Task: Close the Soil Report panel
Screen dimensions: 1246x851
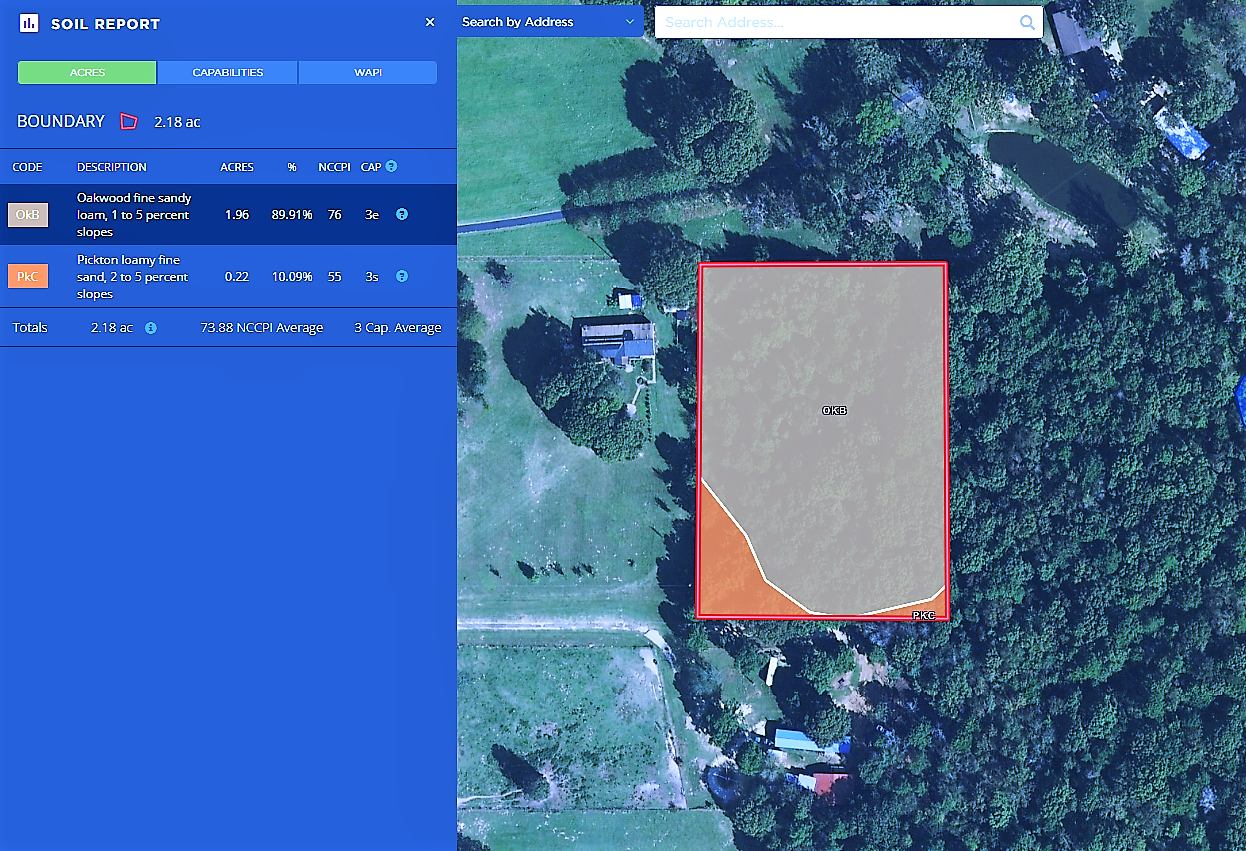Action: coord(430,22)
